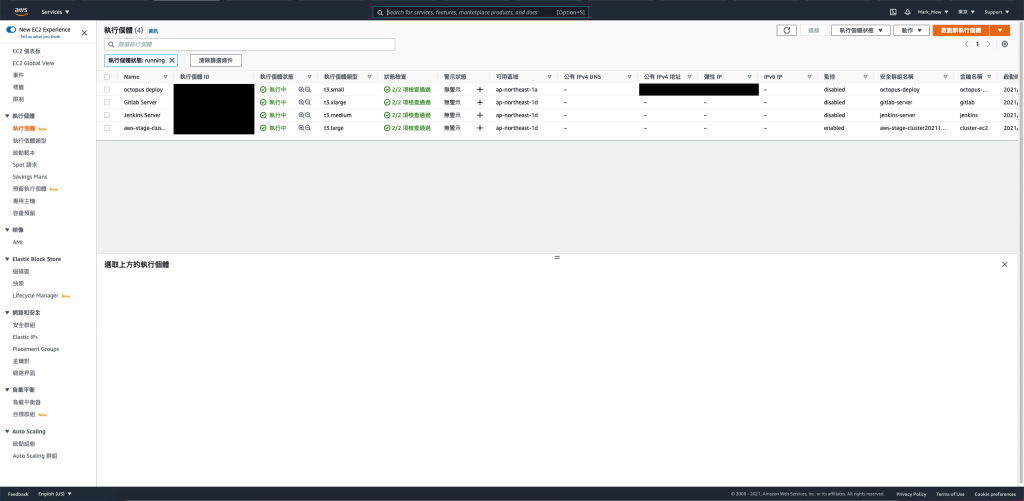
Task: Click the AWS services search field
Action: 481,12
